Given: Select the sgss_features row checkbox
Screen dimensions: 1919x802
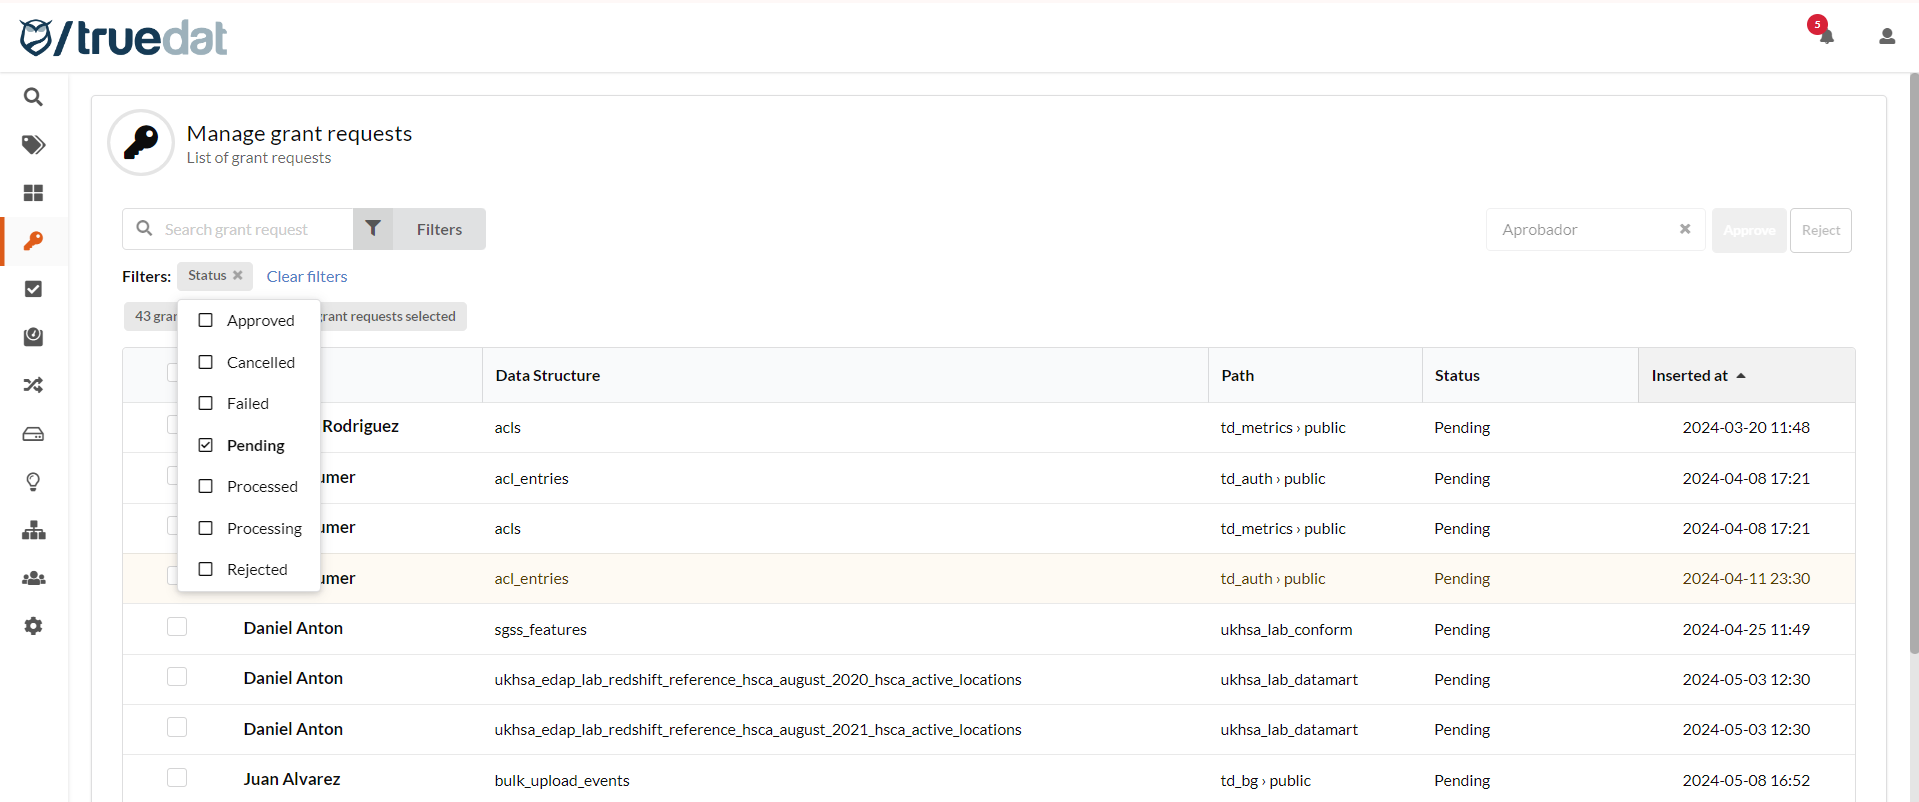Looking at the screenshot, I should [x=177, y=627].
